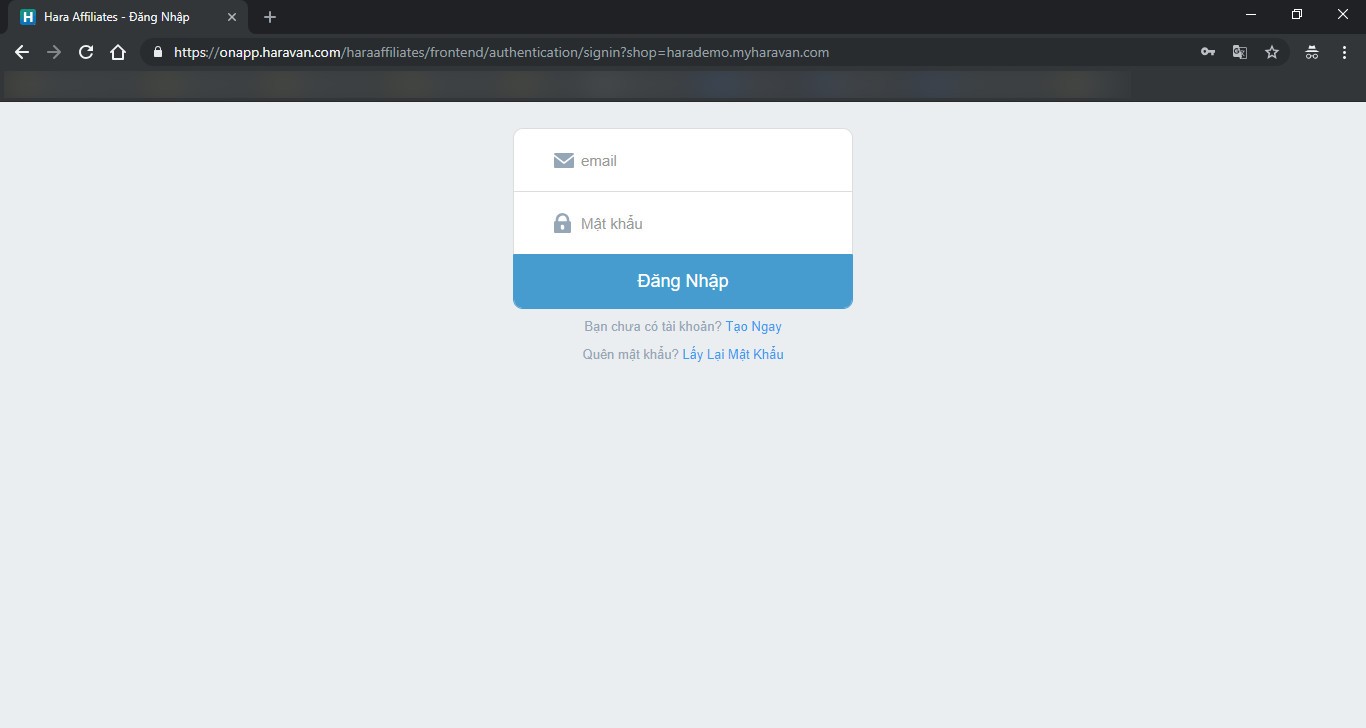Open the translate page icon
The height and width of the screenshot is (728, 1366).
[1240, 52]
